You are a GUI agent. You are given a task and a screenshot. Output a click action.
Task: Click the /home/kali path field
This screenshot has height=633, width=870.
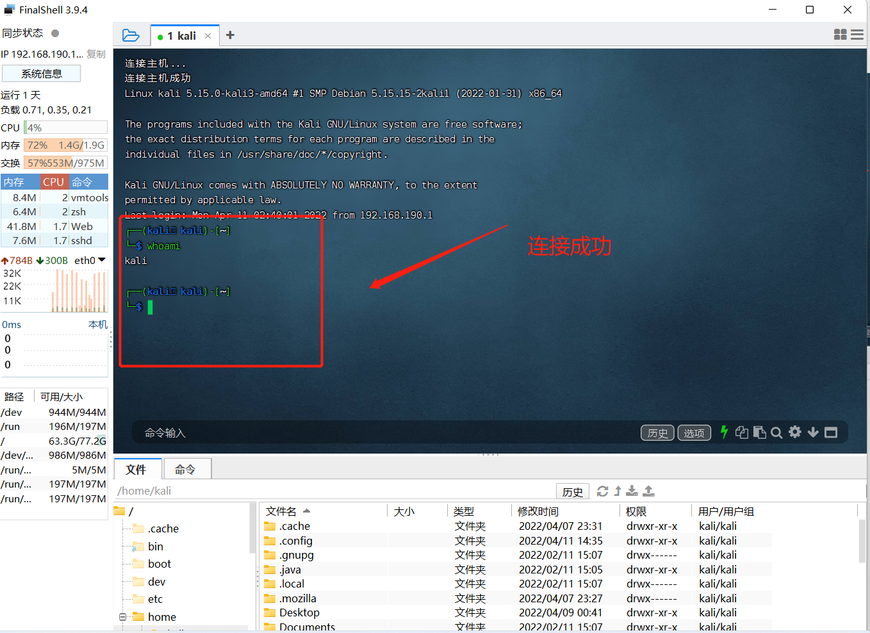point(333,491)
